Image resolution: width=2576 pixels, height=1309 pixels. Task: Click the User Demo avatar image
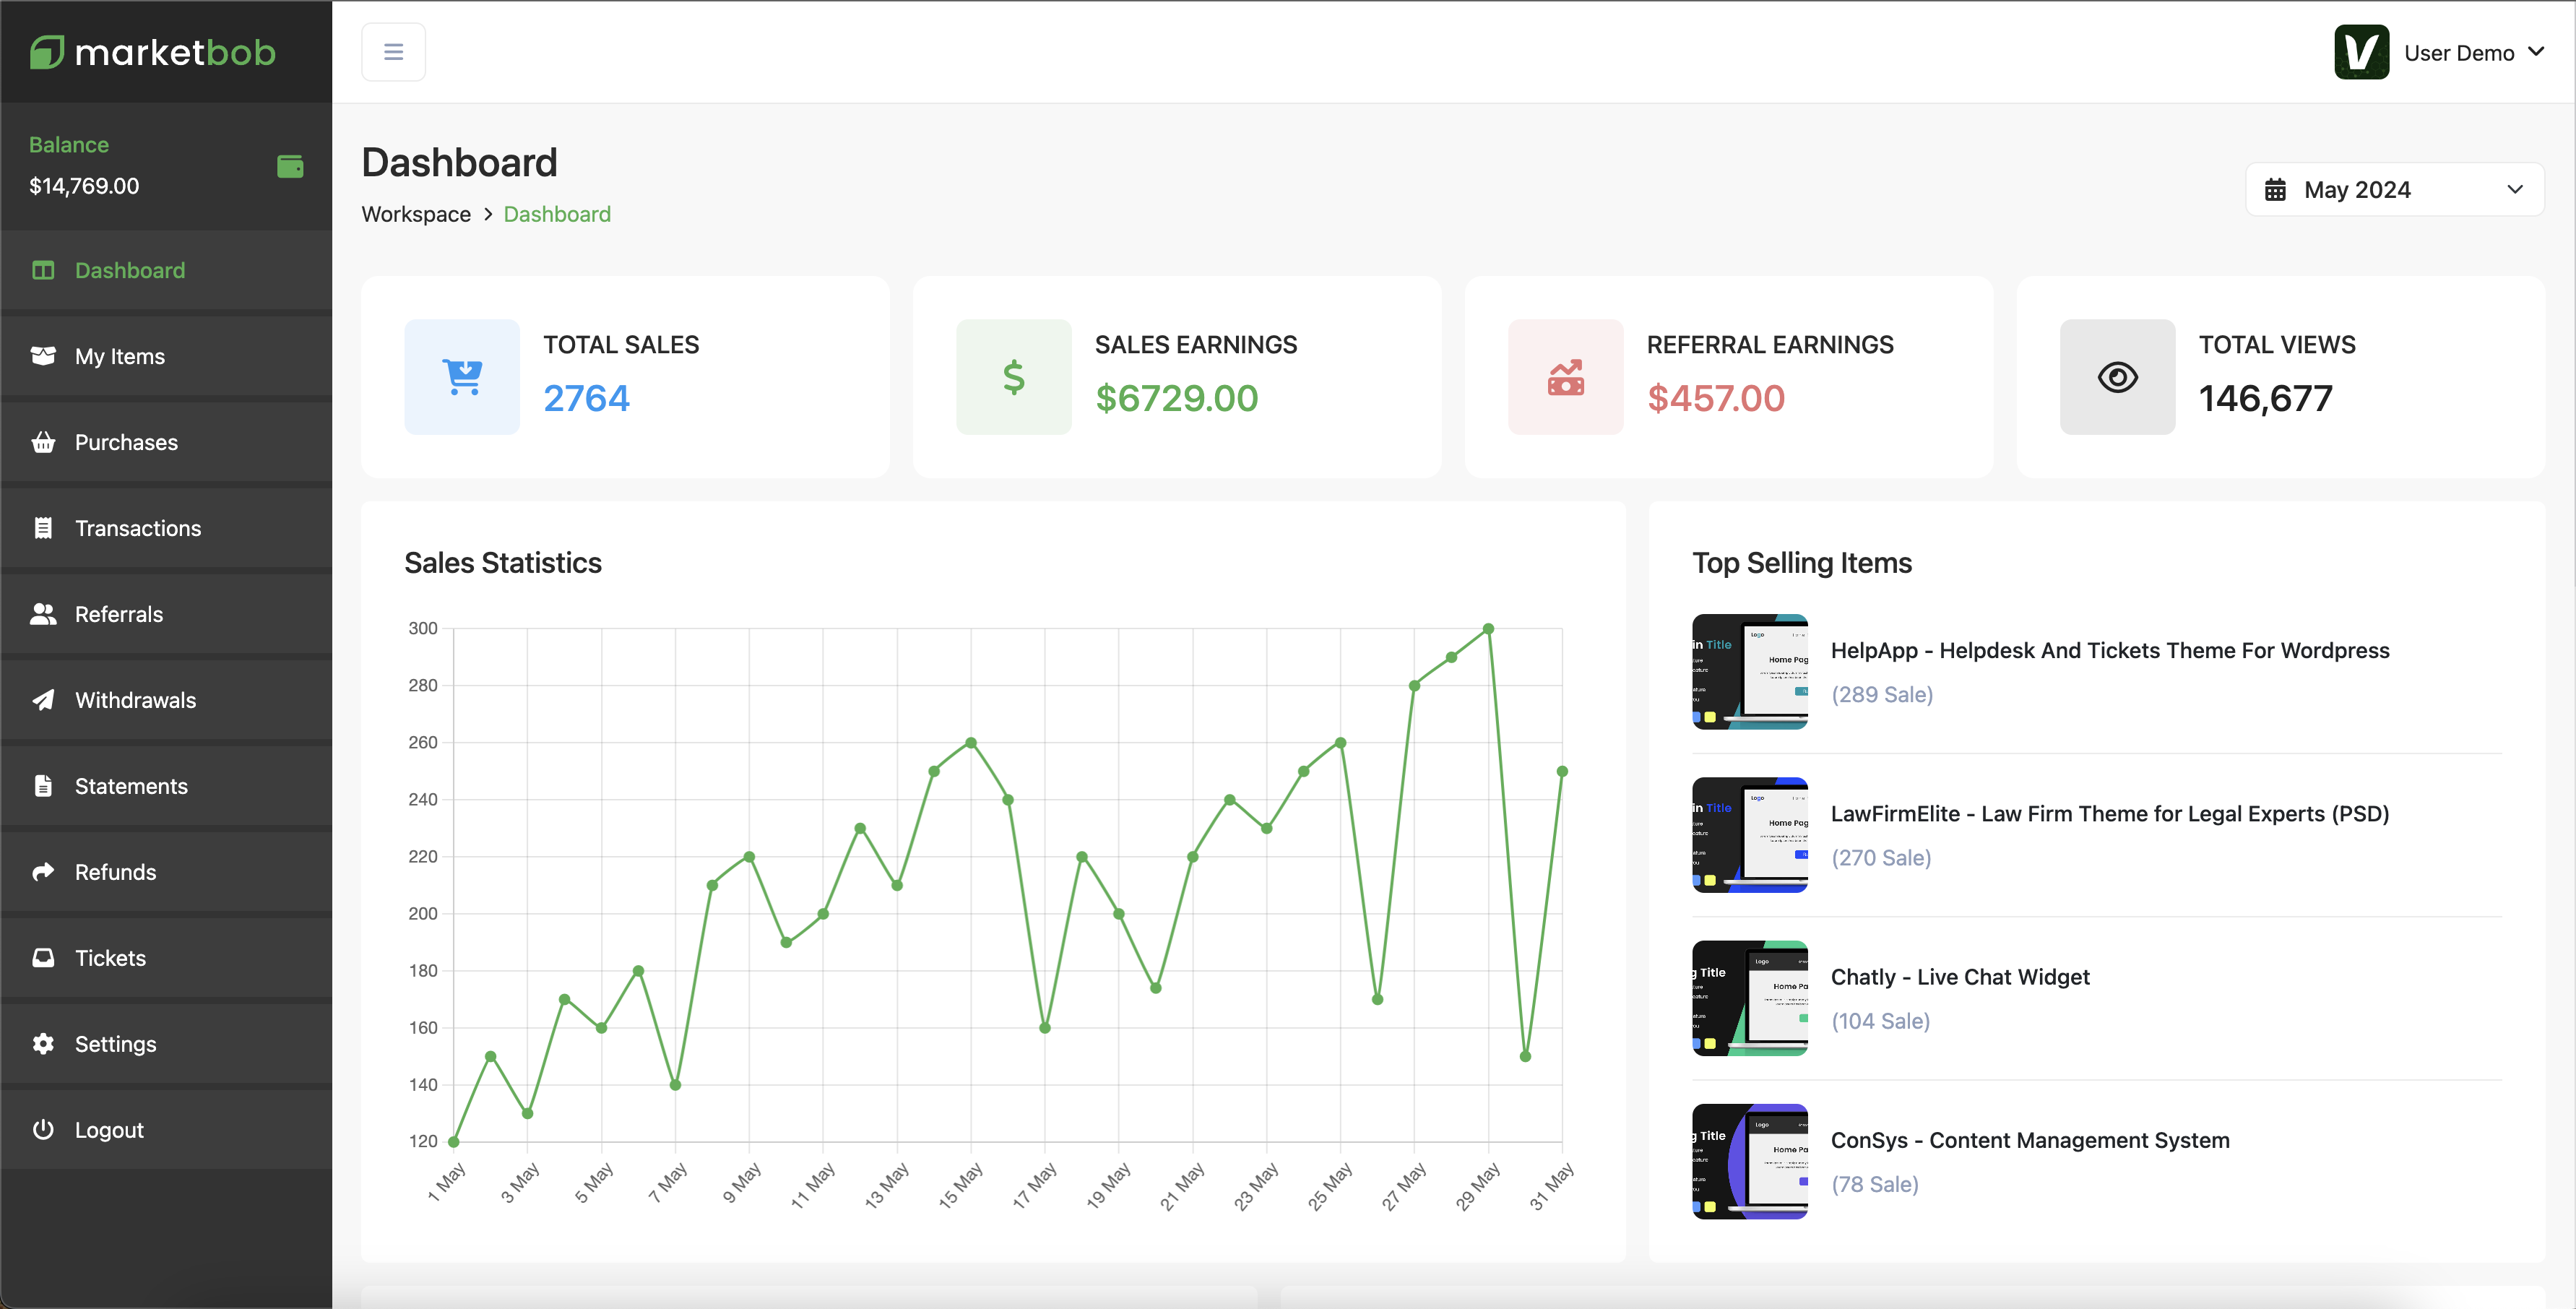[2361, 52]
